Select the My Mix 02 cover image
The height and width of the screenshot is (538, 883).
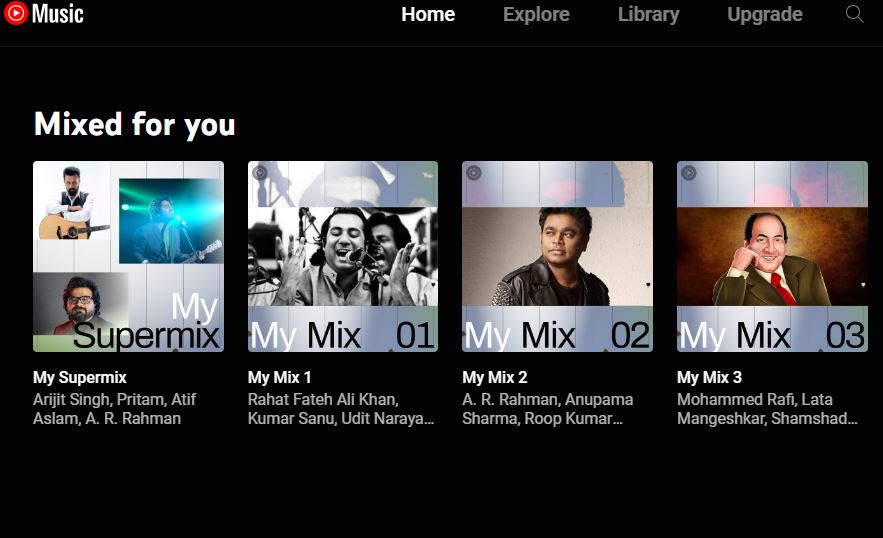[x=557, y=257]
